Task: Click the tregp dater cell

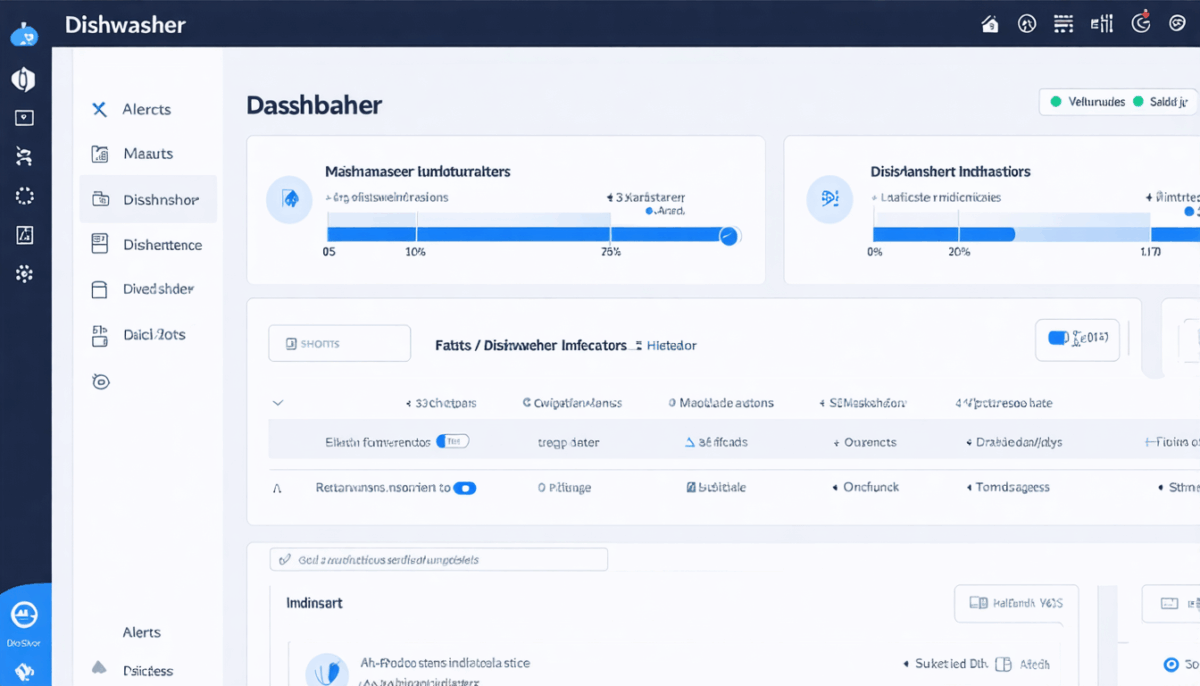Action: coord(569,442)
